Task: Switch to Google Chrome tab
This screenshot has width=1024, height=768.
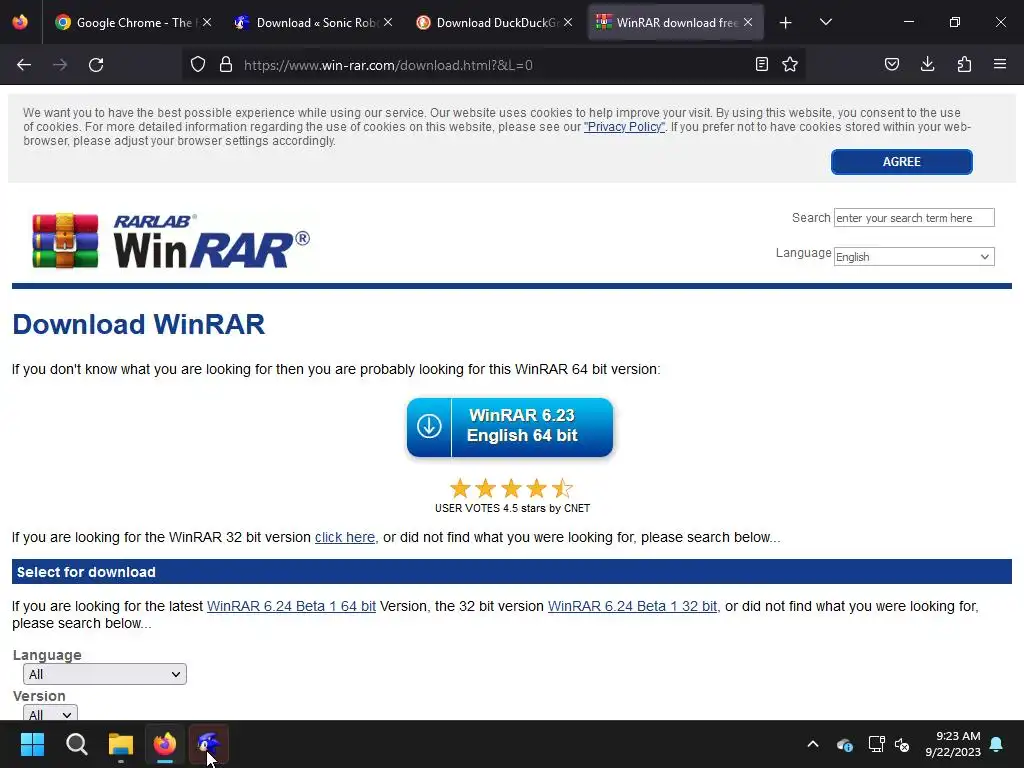Action: tap(133, 22)
